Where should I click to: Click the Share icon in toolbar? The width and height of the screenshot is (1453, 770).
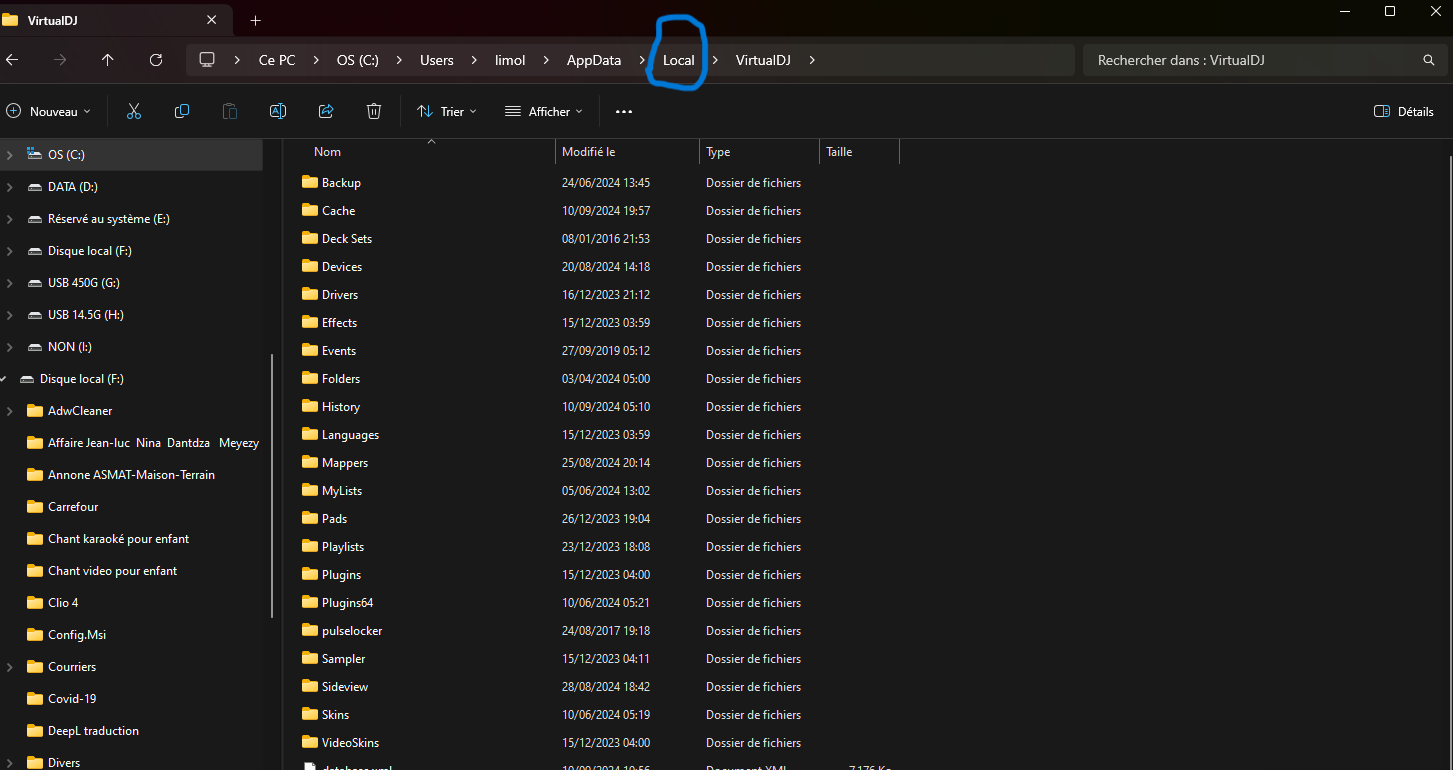click(x=326, y=112)
